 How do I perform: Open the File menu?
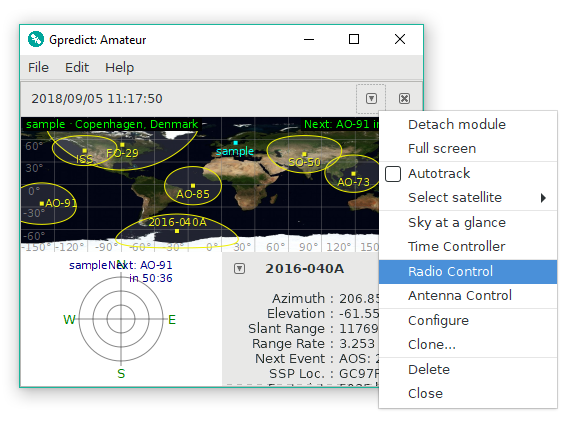pyautogui.click(x=38, y=68)
